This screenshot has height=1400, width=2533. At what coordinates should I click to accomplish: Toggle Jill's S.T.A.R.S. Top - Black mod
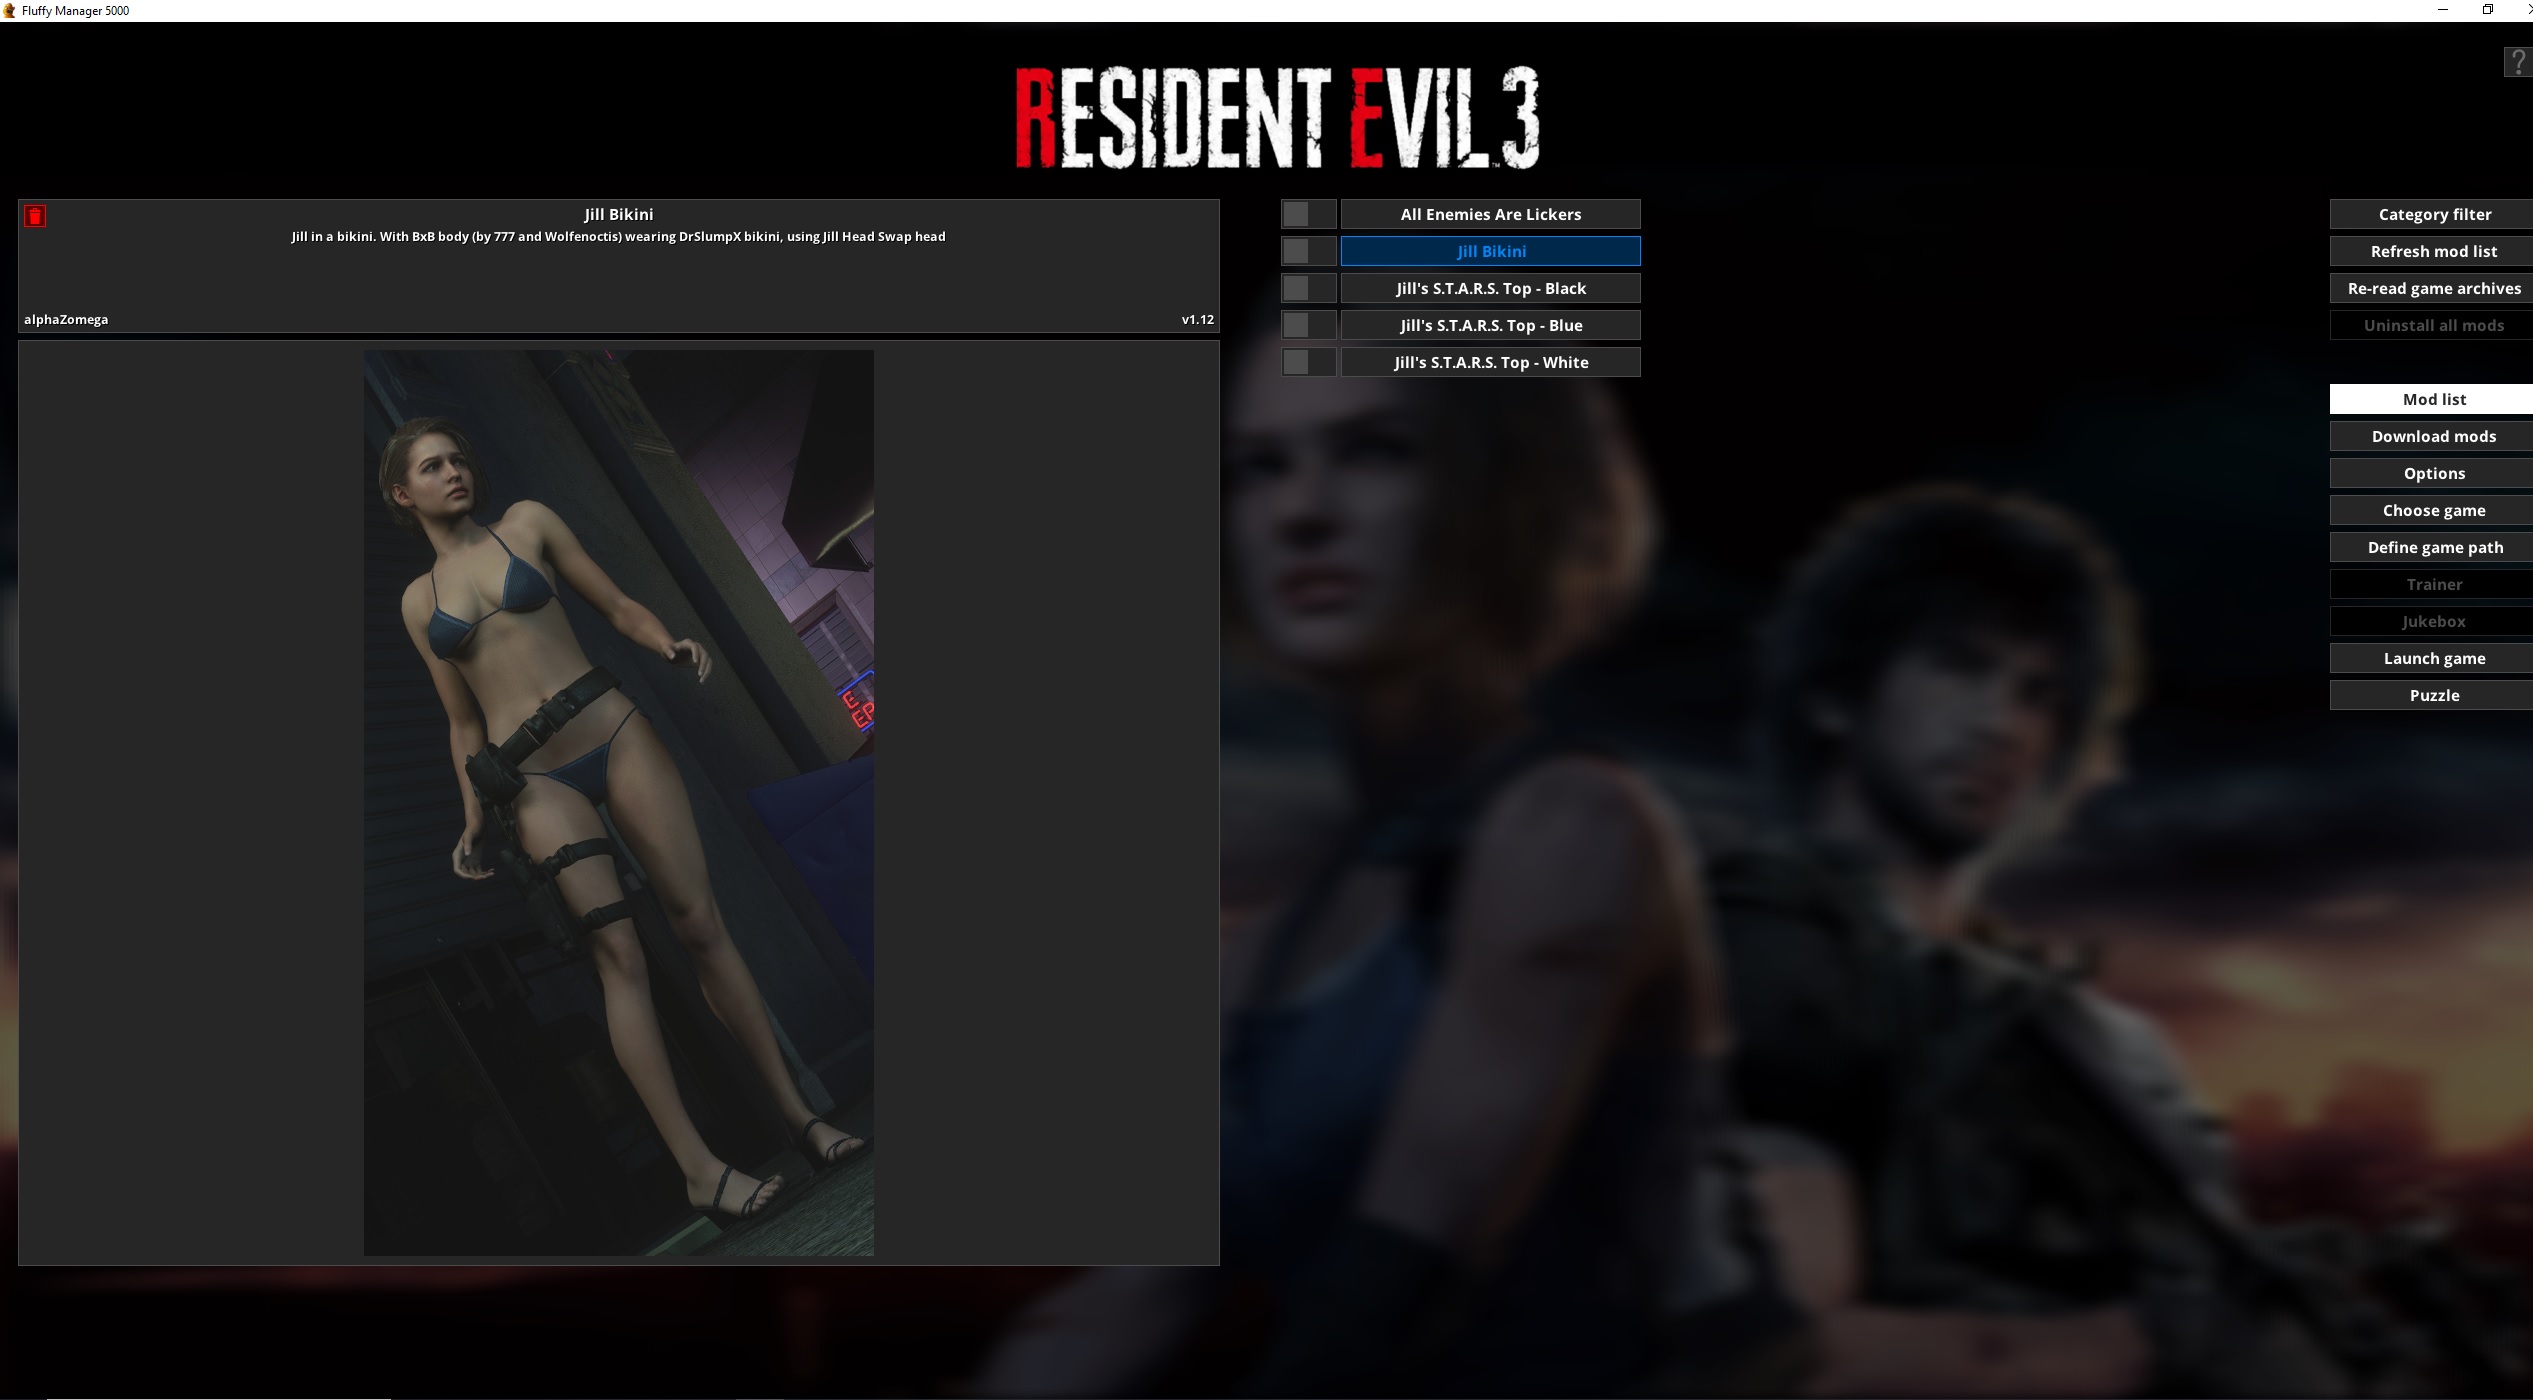point(1309,288)
